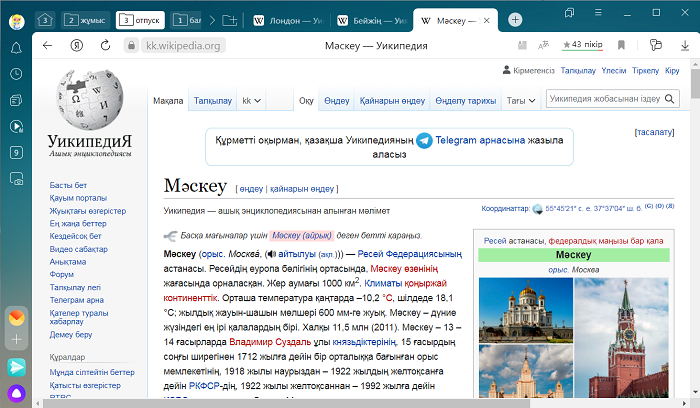700x408 pixels.
Task: Click the Wikipedia globe logo
Action: 90,99
